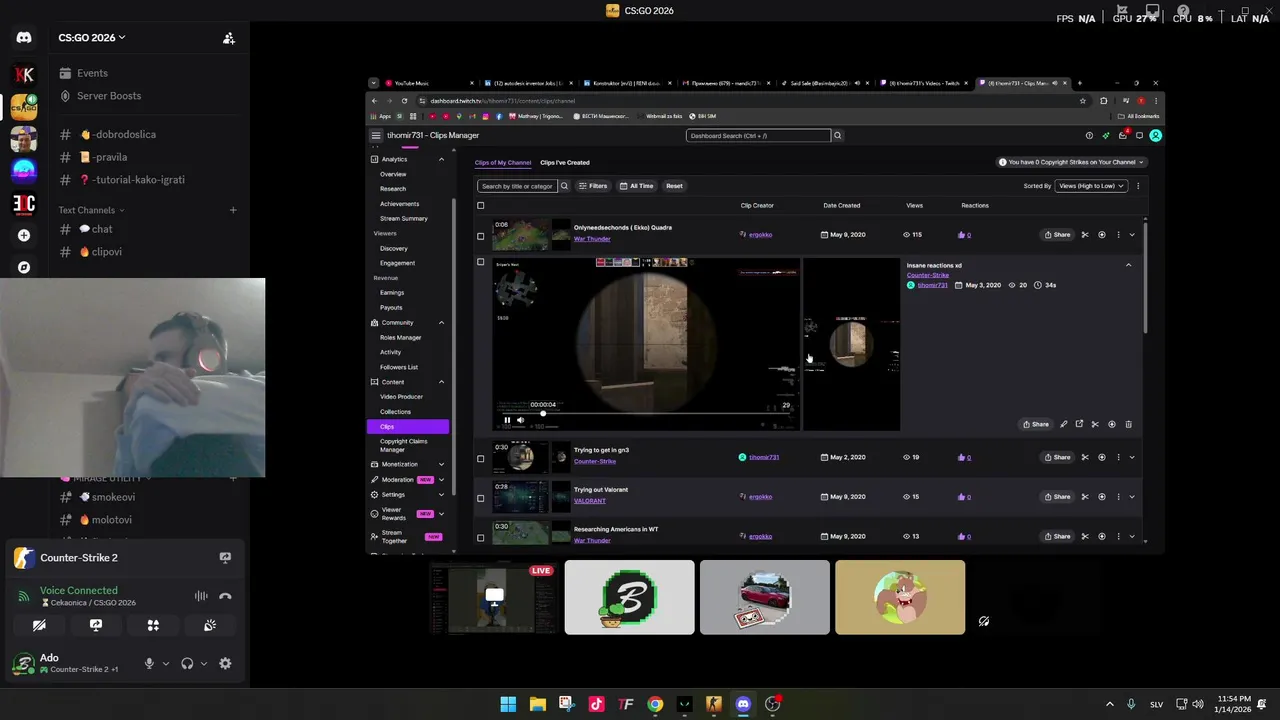The width and height of the screenshot is (1280, 720).
Task: Select the LIVE stream preview thumbnail
Action: click(494, 597)
